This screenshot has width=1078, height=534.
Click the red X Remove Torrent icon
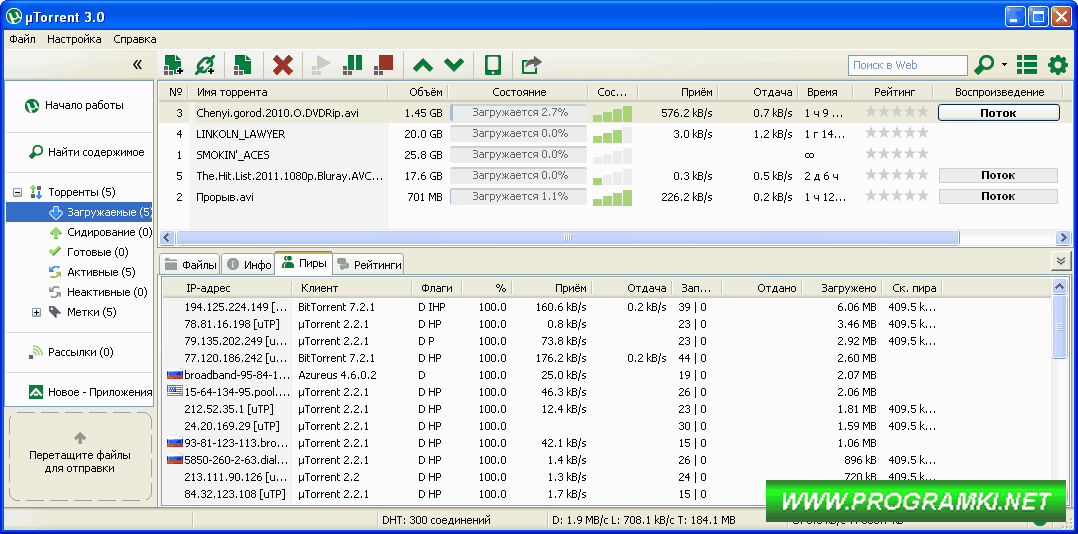pos(283,65)
